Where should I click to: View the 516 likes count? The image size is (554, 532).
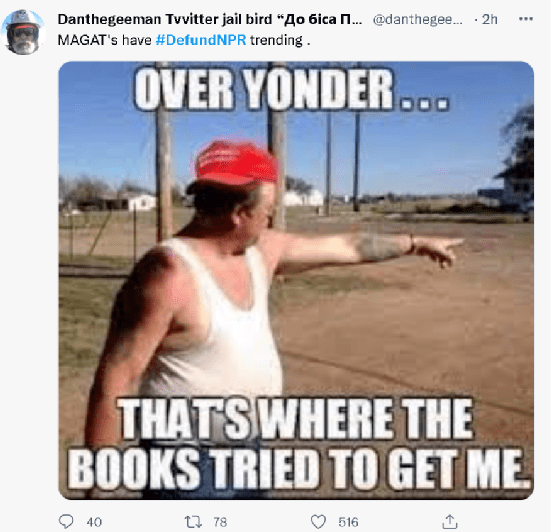(348, 522)
